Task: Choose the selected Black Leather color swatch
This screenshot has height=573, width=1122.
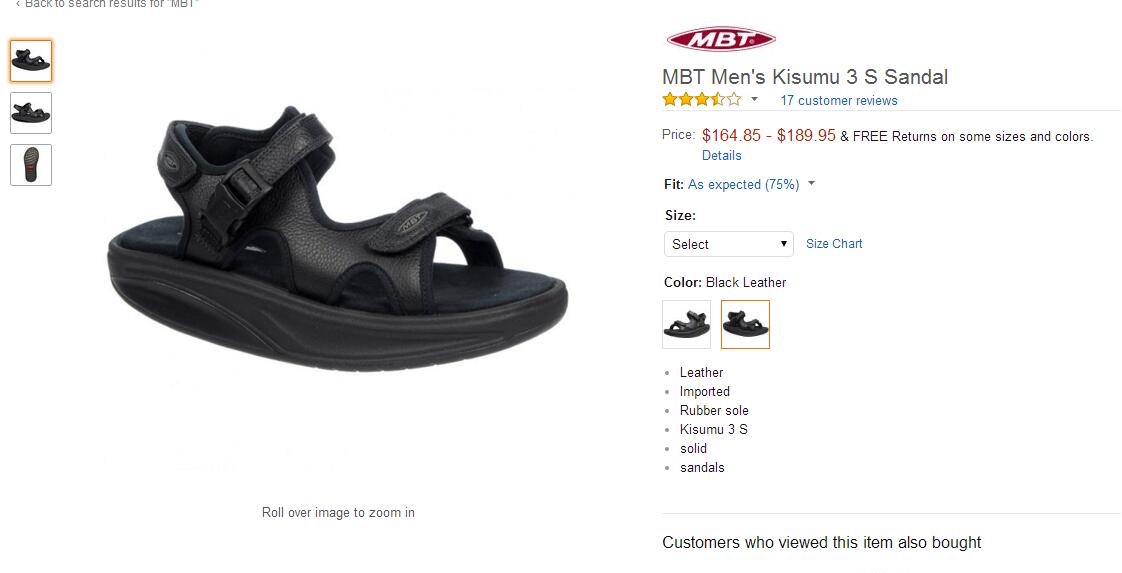Action: [745, 324]
